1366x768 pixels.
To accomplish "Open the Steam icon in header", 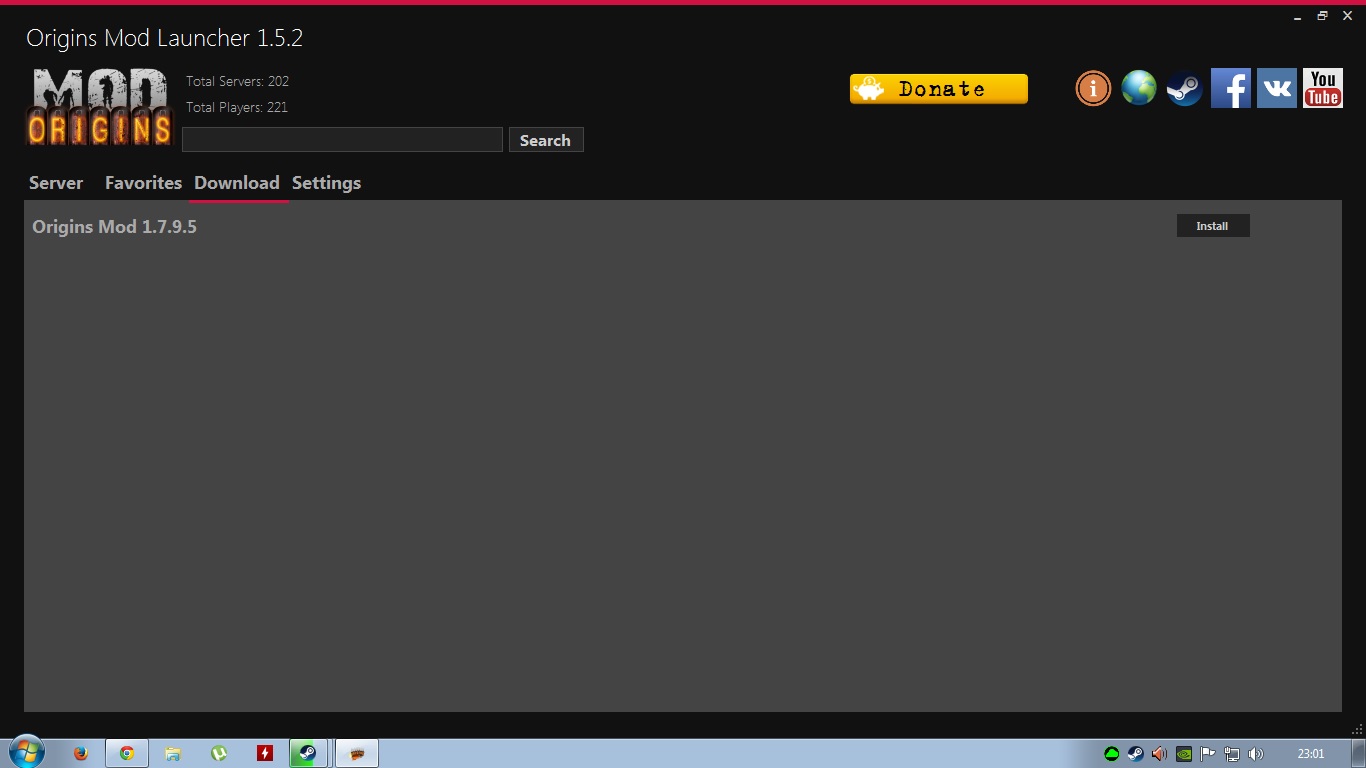I will coord(1185,88).
